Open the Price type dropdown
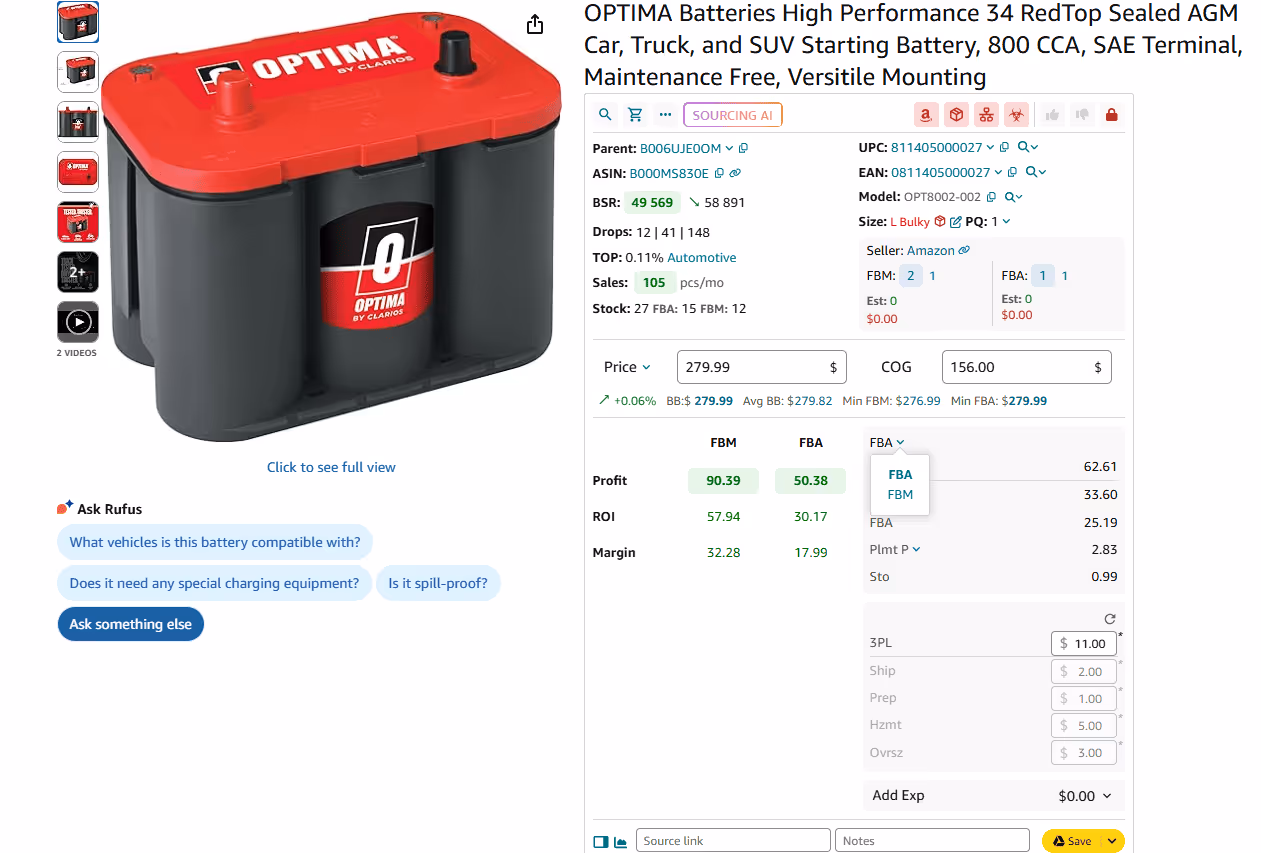 click(x=627, y=367)
